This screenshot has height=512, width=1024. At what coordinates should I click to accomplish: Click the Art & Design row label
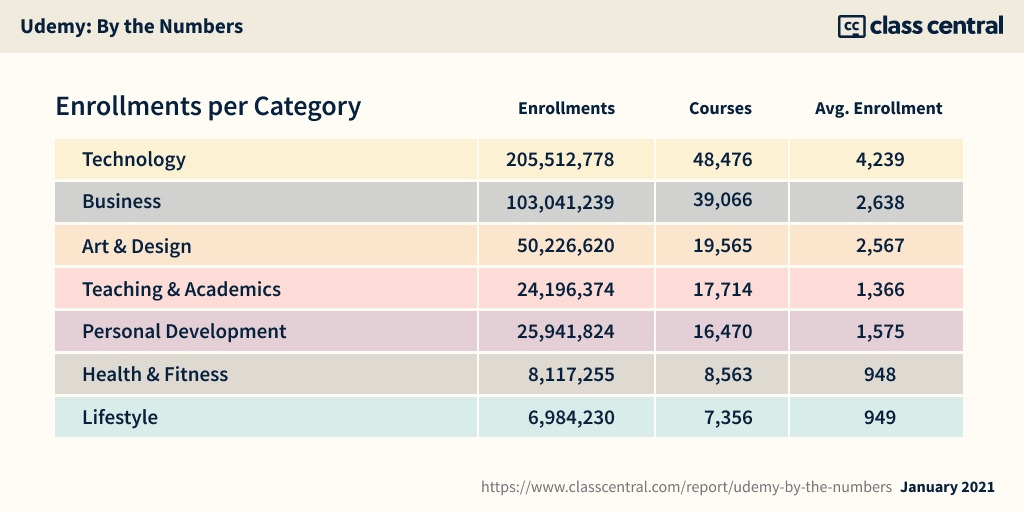(x=136, y=246)
